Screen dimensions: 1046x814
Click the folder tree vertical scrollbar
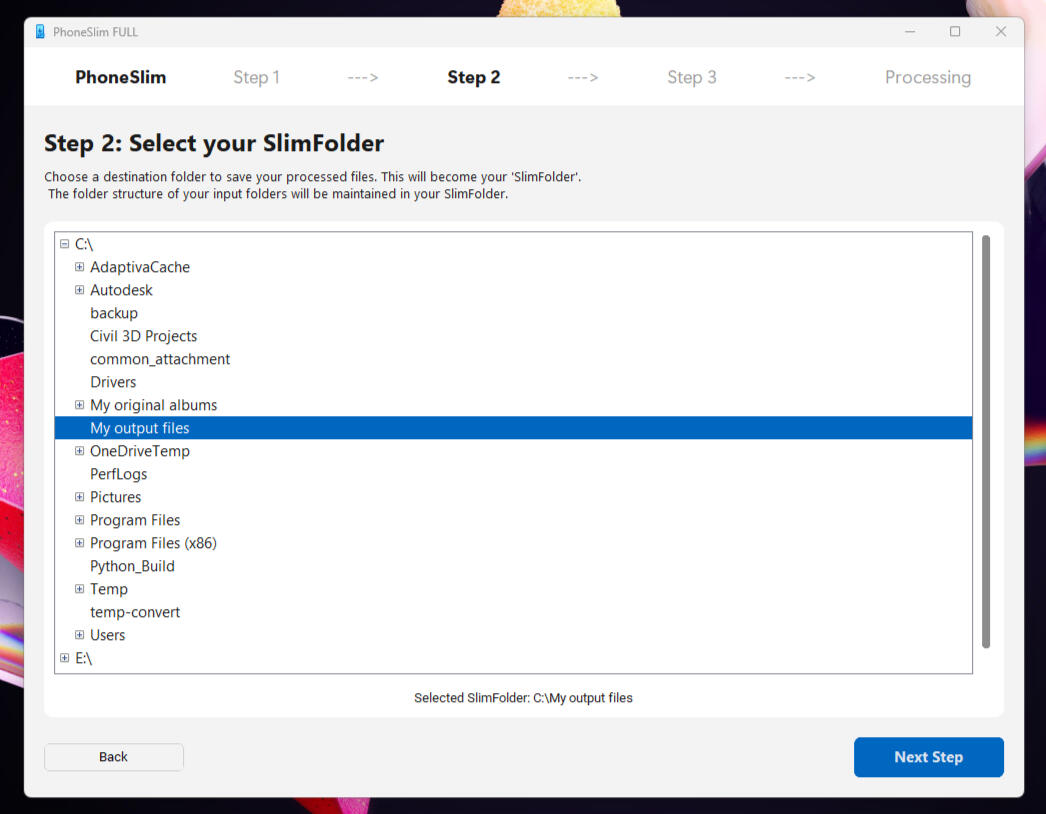(x=986, y=442)
